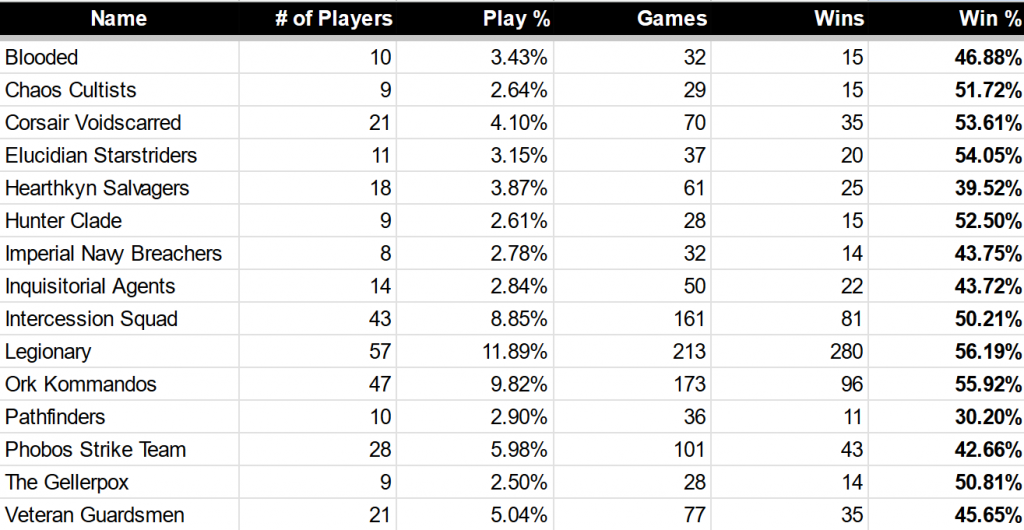The height and width of the screenshot is (530, 1024).
Task: Click the Corsair Voidscarred row name
Action: [93, 123]
